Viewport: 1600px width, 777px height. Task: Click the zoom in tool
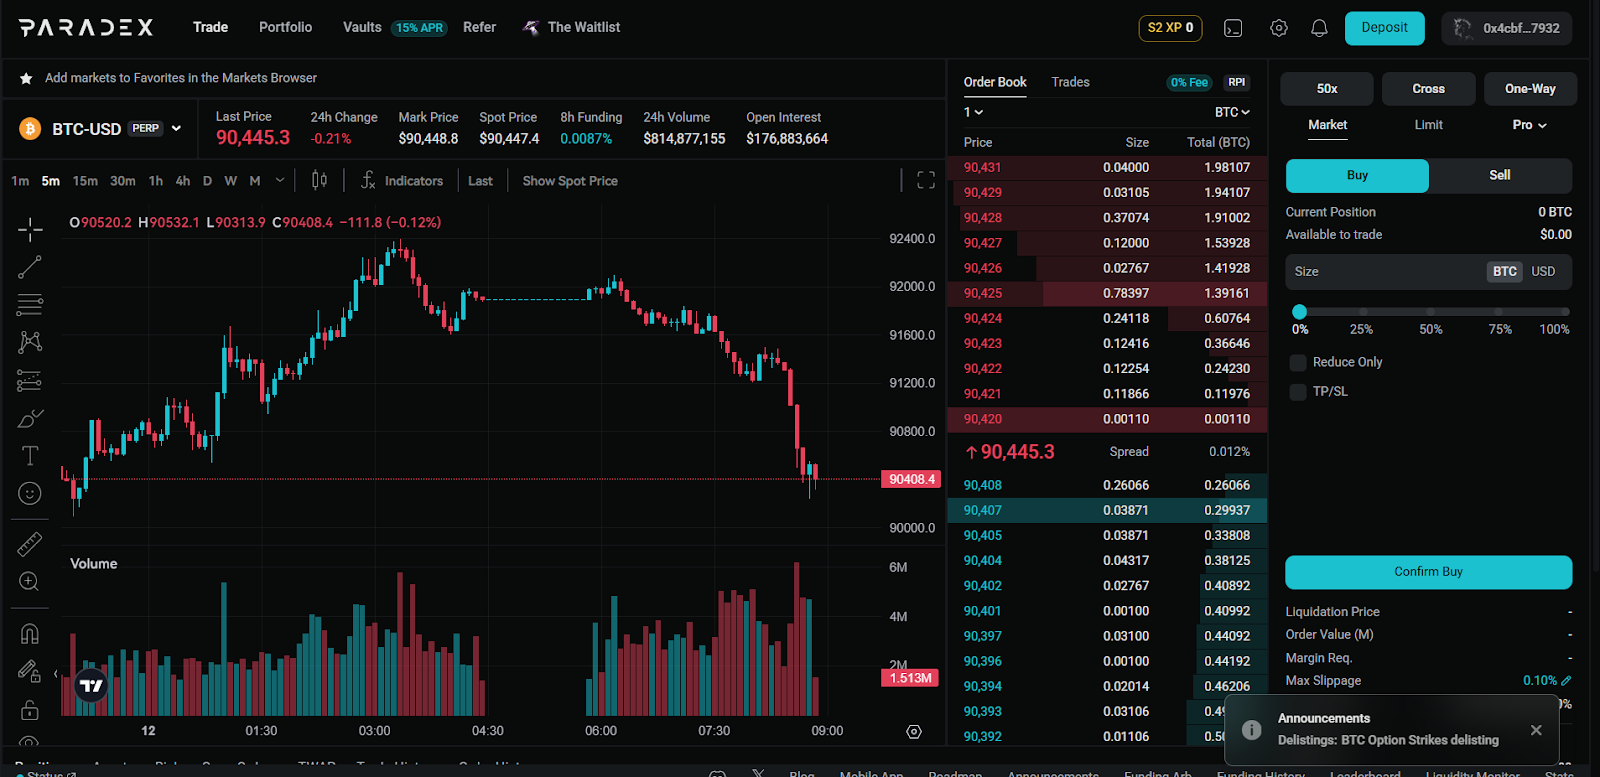[30, 582]
